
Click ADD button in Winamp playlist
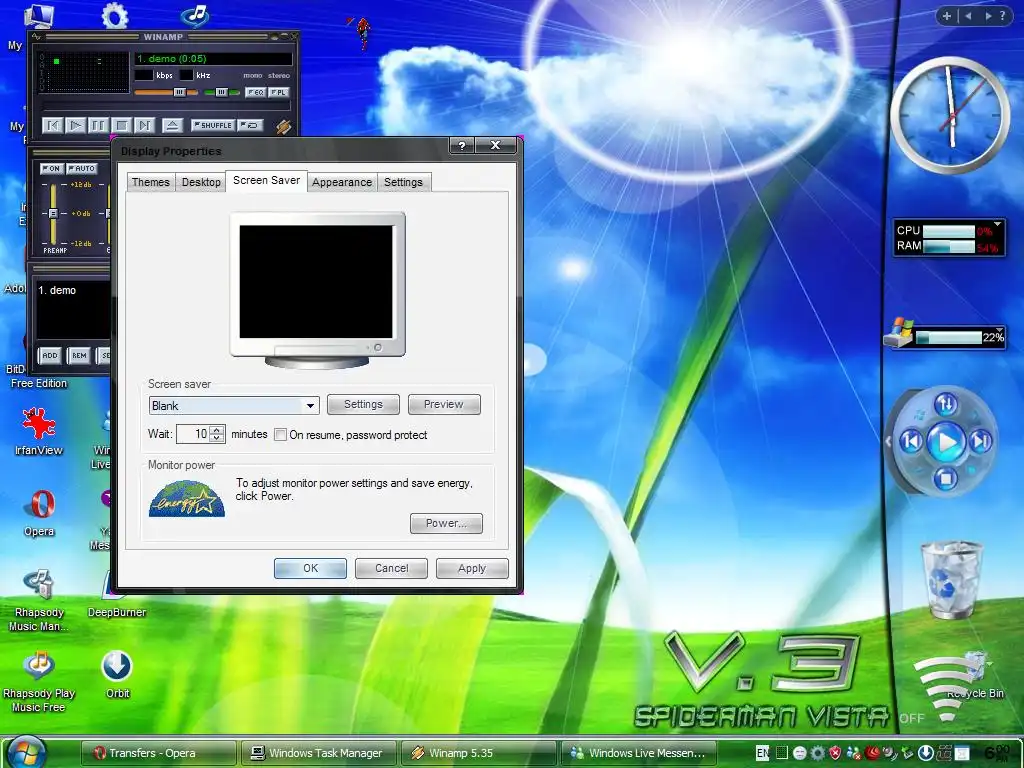tap(50, 355)
